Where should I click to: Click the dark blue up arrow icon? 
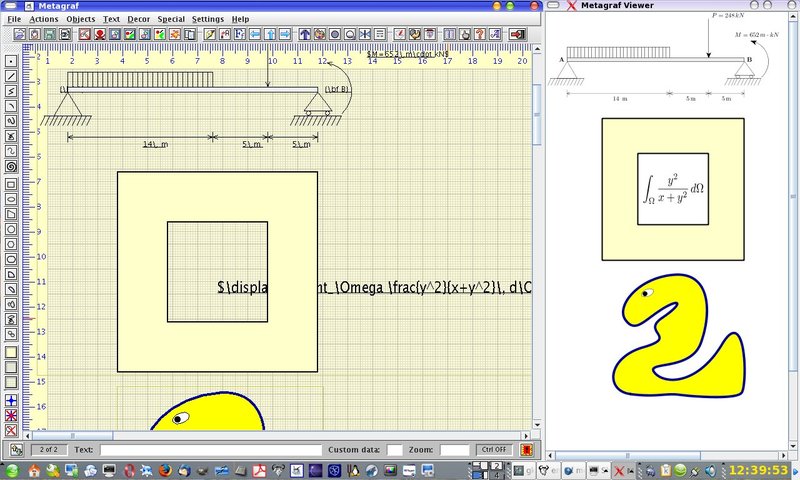[x=305, y=34]
